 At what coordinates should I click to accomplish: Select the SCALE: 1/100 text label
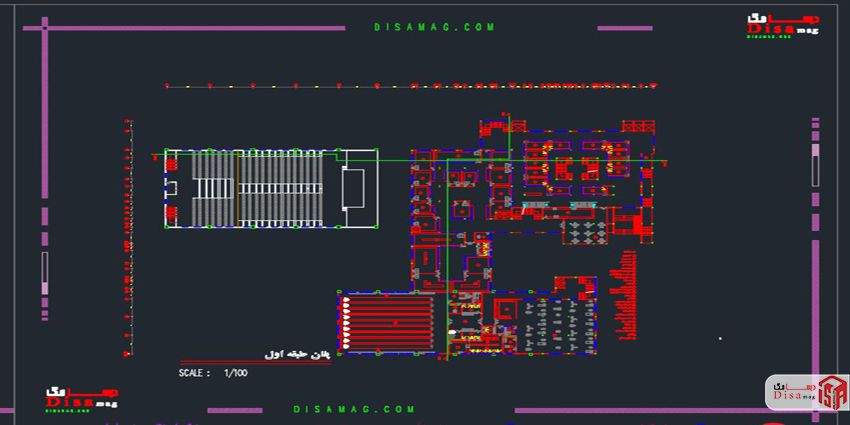(213, 372)
